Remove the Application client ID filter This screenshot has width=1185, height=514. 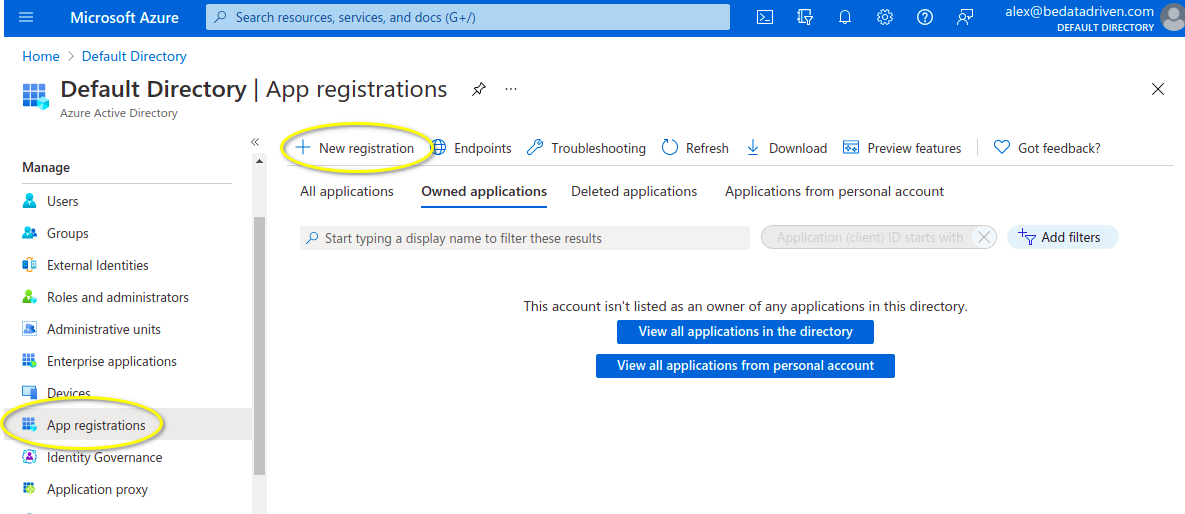coord(983,237)
